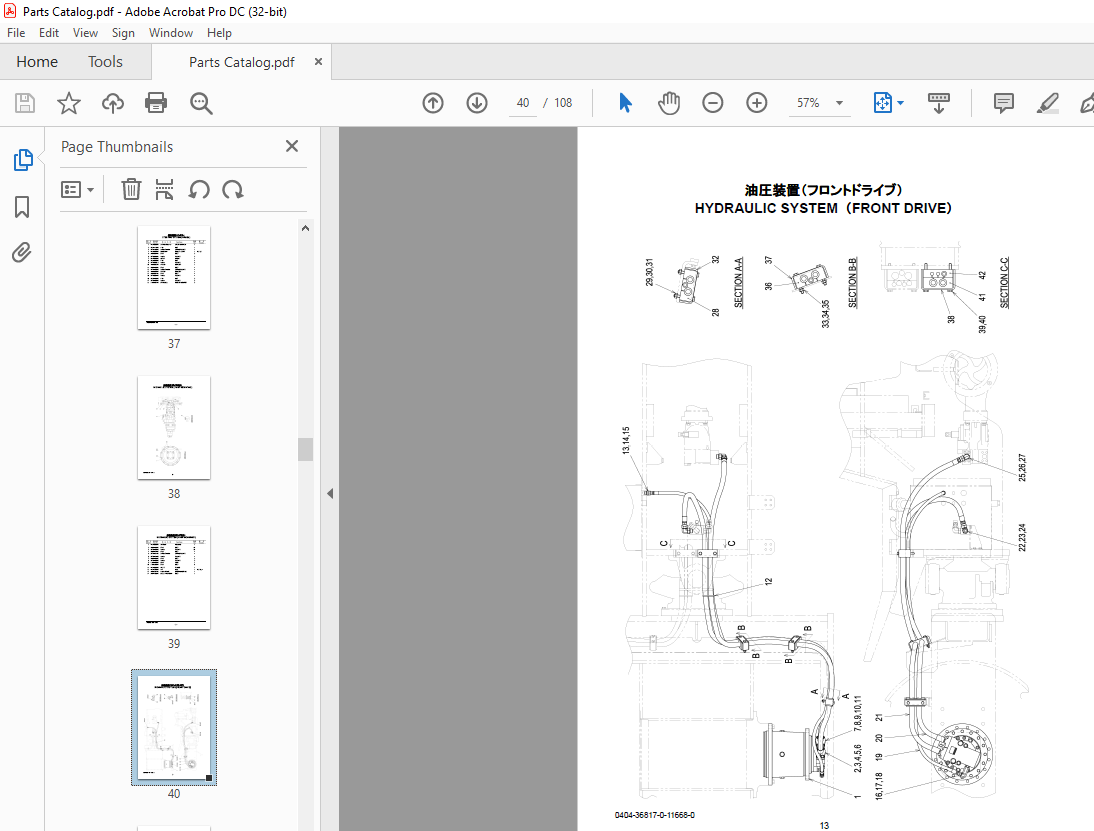Open the Window menu
The width and height of the screenshot is (1094, 831).
pos(170,33)
